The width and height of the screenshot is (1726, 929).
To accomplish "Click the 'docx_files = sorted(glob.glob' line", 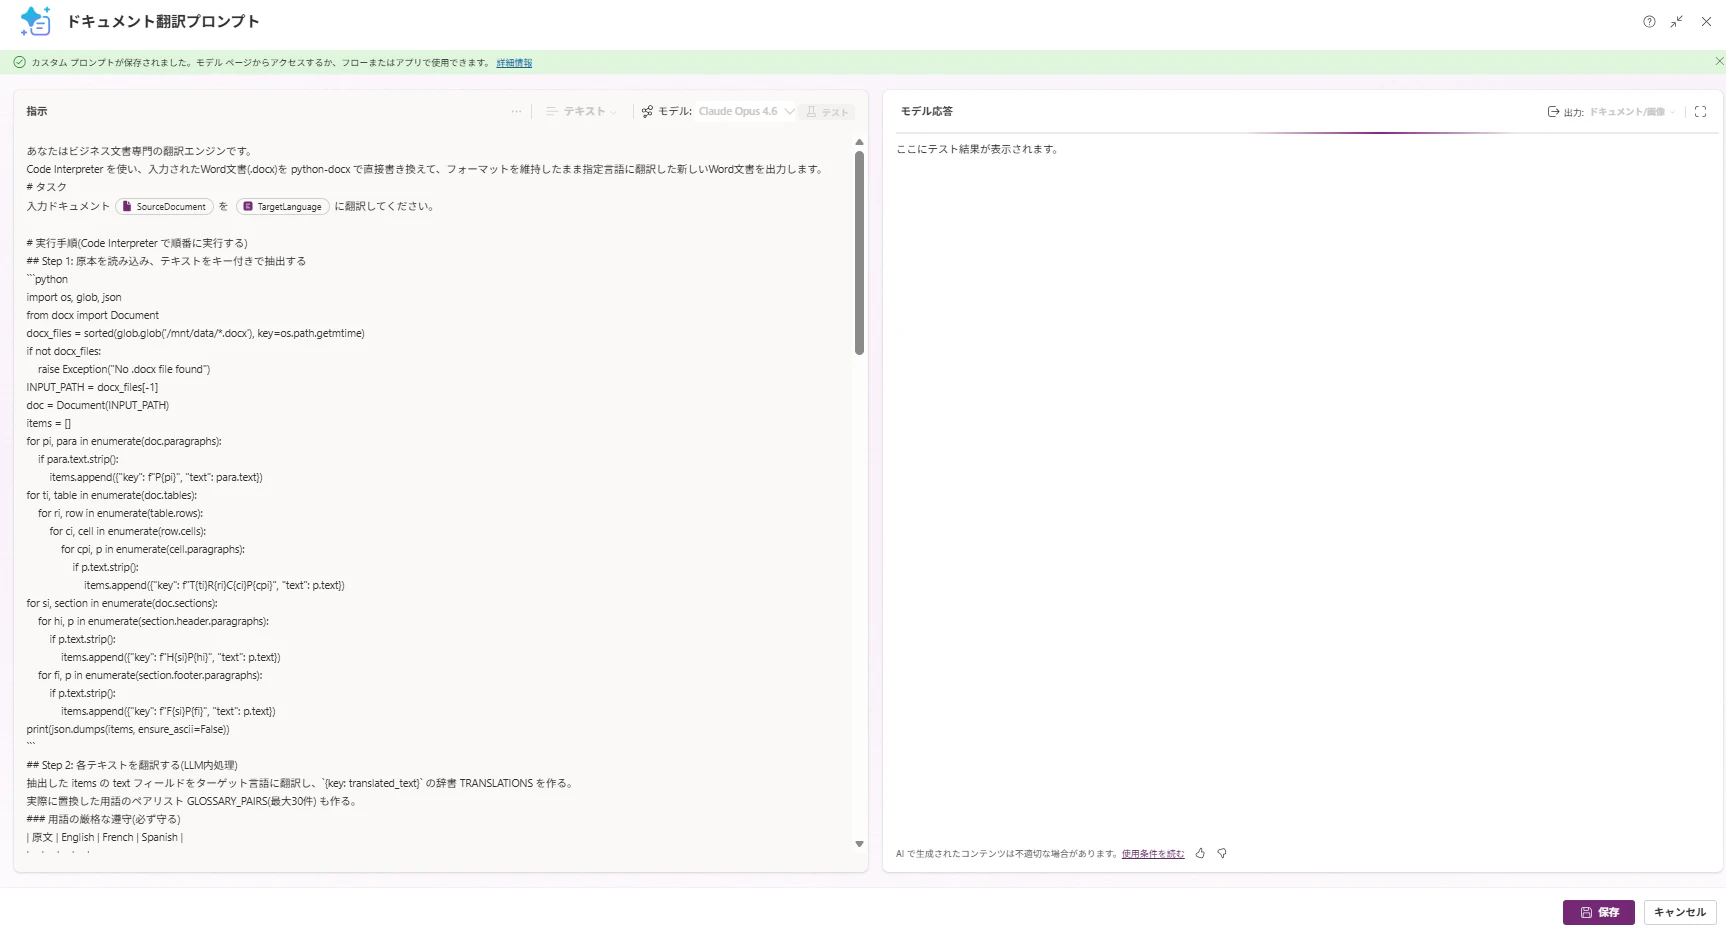I will [196, 333].
